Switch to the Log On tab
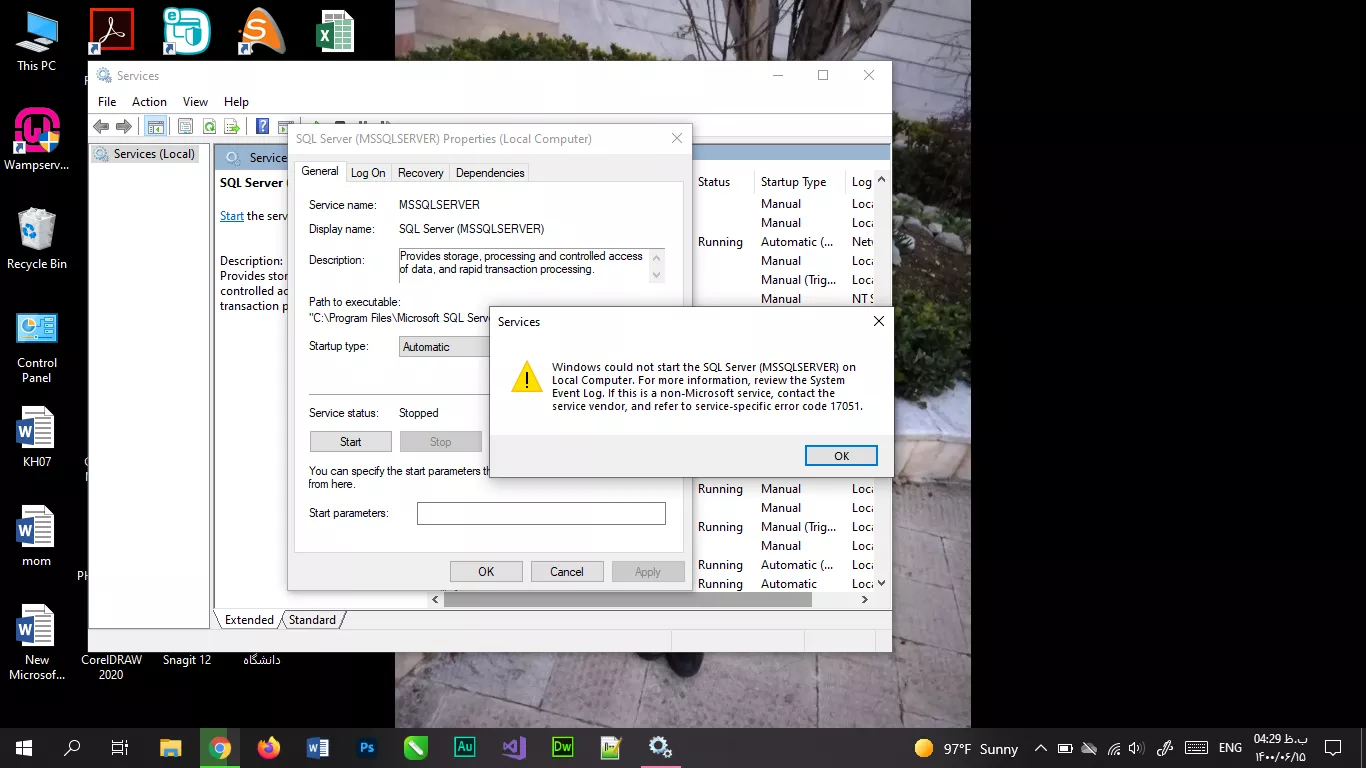The height and width of the screenshot is (768, 1366). coord(368,173)
